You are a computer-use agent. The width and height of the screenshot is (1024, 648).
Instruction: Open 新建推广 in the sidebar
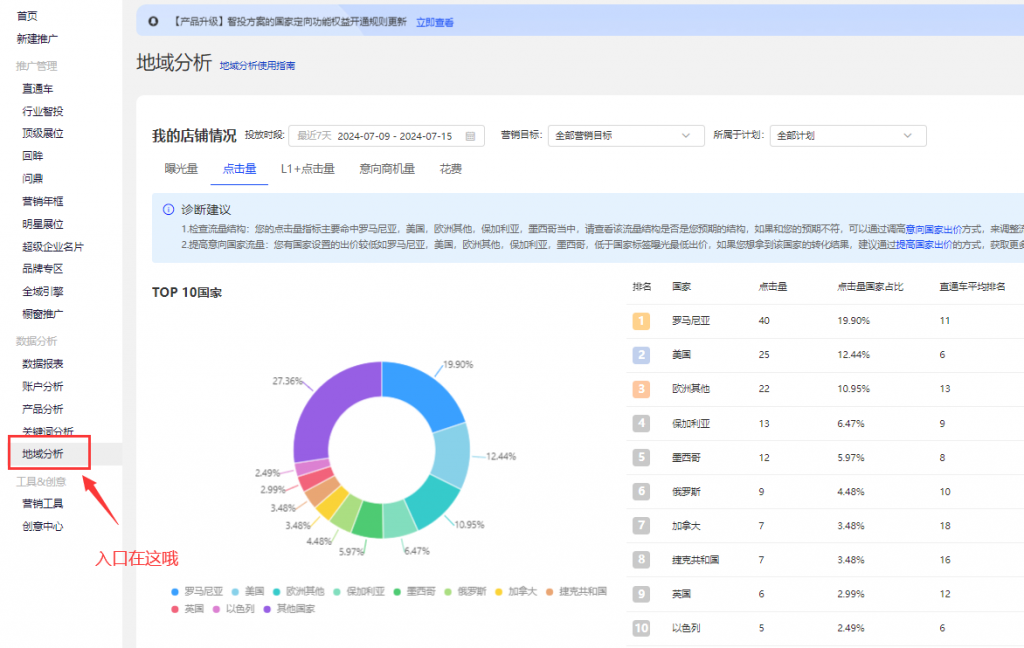[x=37, y=39]
